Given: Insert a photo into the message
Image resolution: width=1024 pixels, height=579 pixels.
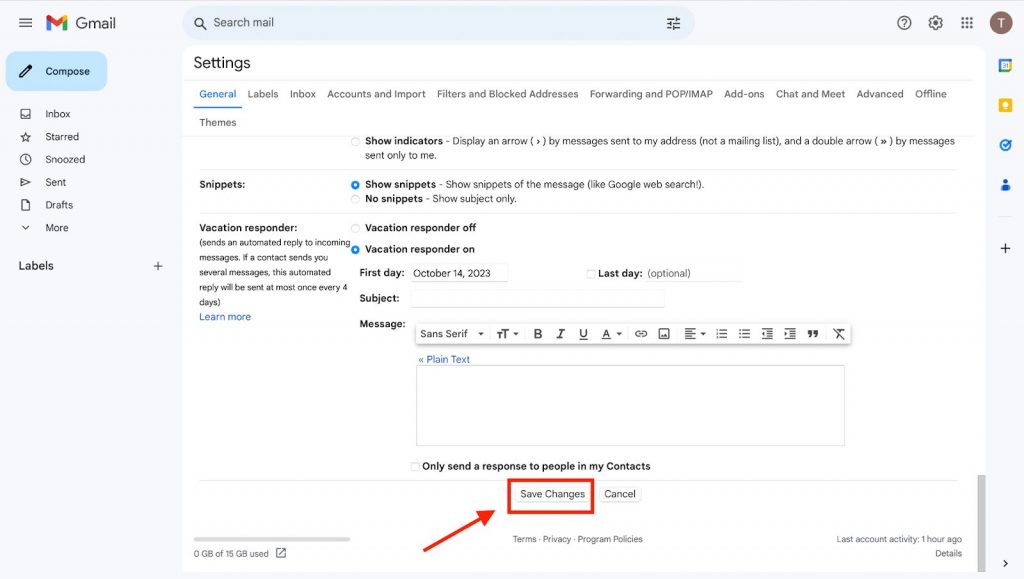Looking at the screenshot, I should (663, 333).
